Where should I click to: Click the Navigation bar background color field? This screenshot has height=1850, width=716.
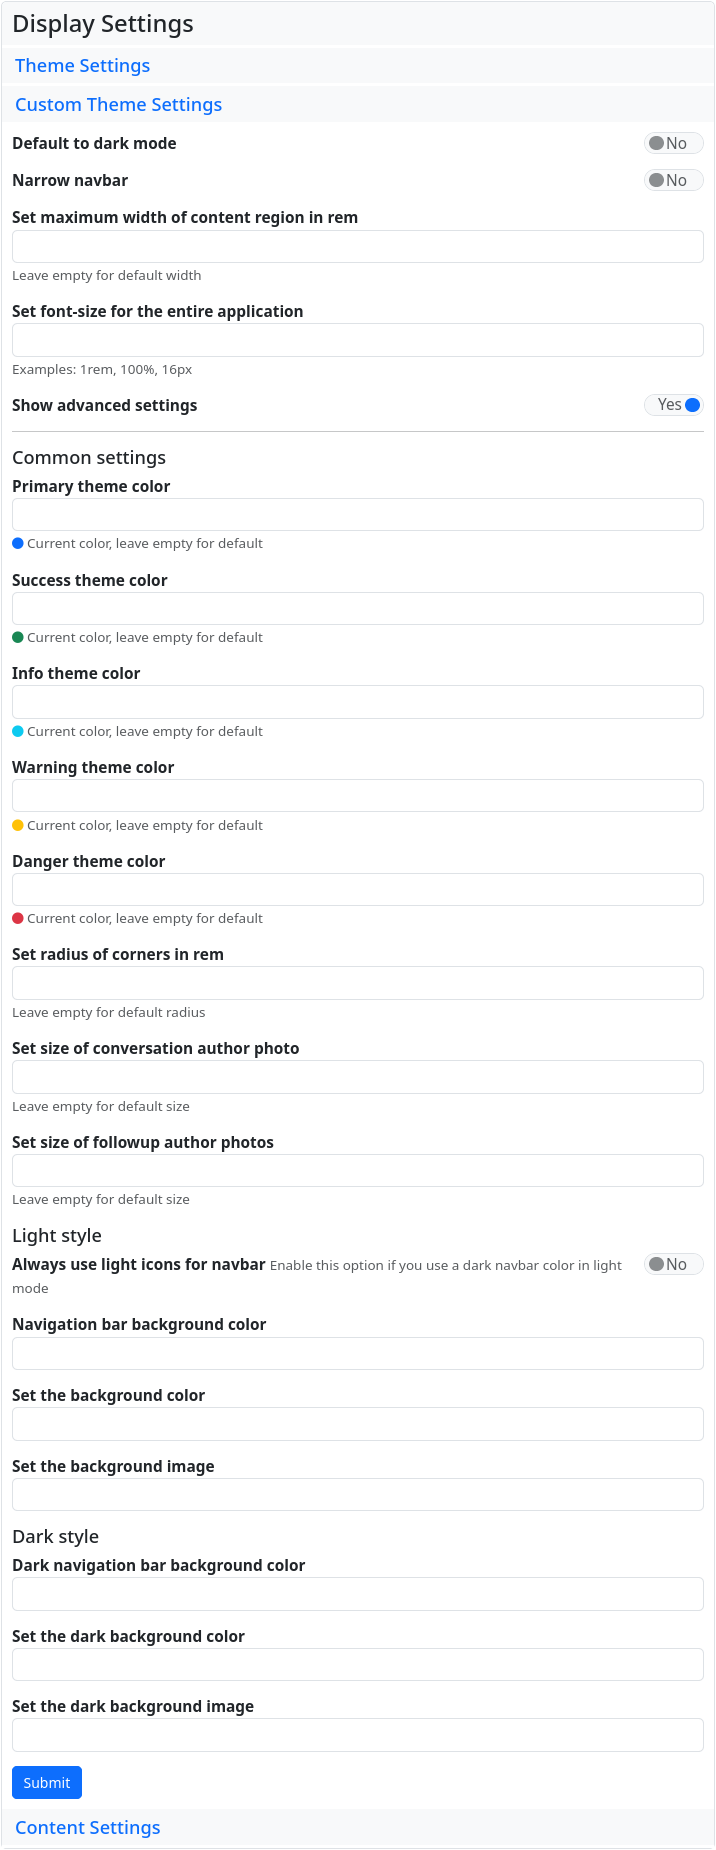[x=358, y=1353]
